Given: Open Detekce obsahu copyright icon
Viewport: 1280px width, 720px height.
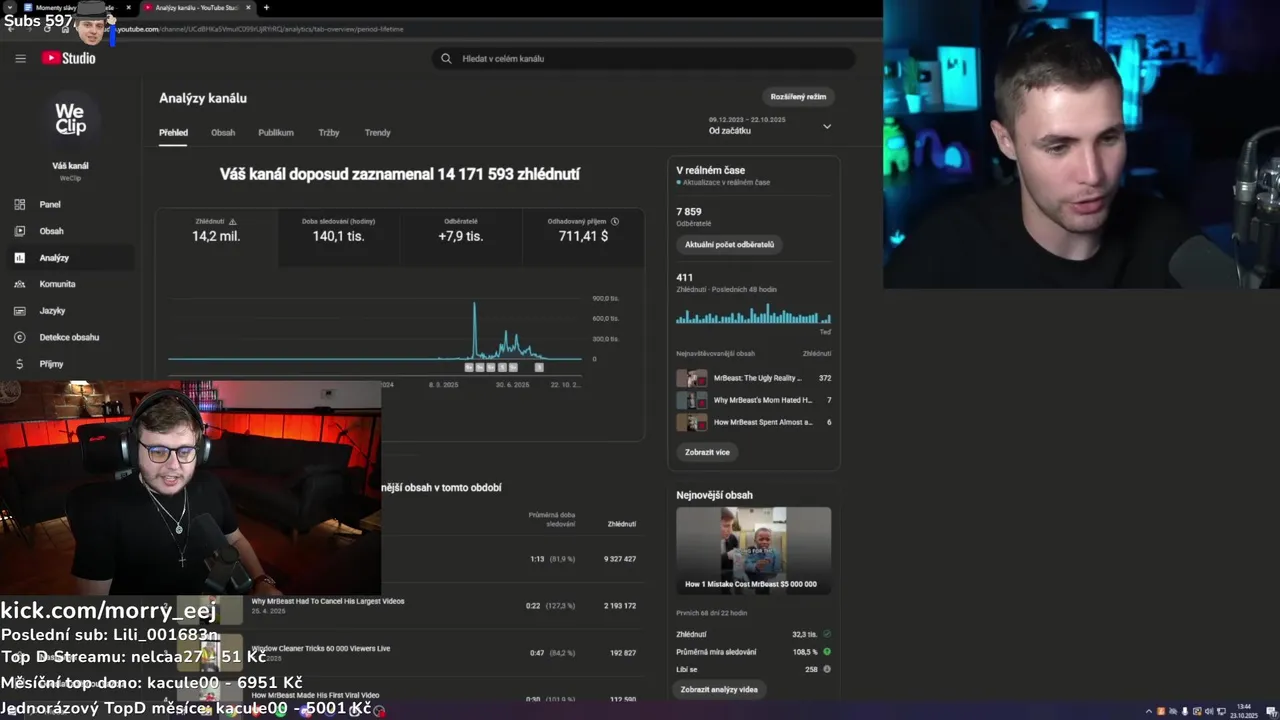Looking at the screenshot, I should pos(20,337).
